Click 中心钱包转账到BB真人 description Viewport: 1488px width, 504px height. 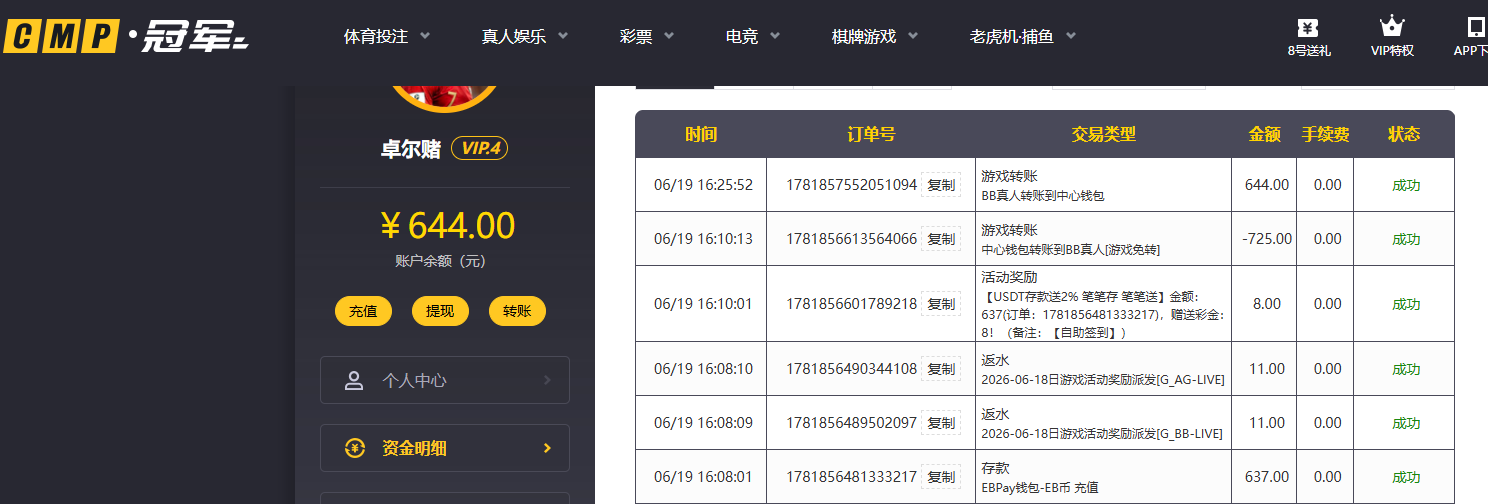(1071, 250)
